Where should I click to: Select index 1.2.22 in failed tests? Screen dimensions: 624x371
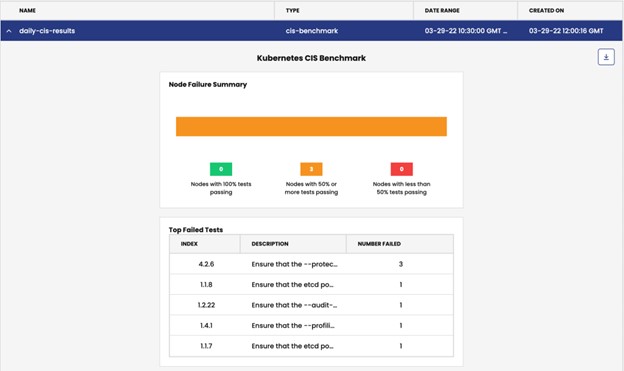coord(206,305)
